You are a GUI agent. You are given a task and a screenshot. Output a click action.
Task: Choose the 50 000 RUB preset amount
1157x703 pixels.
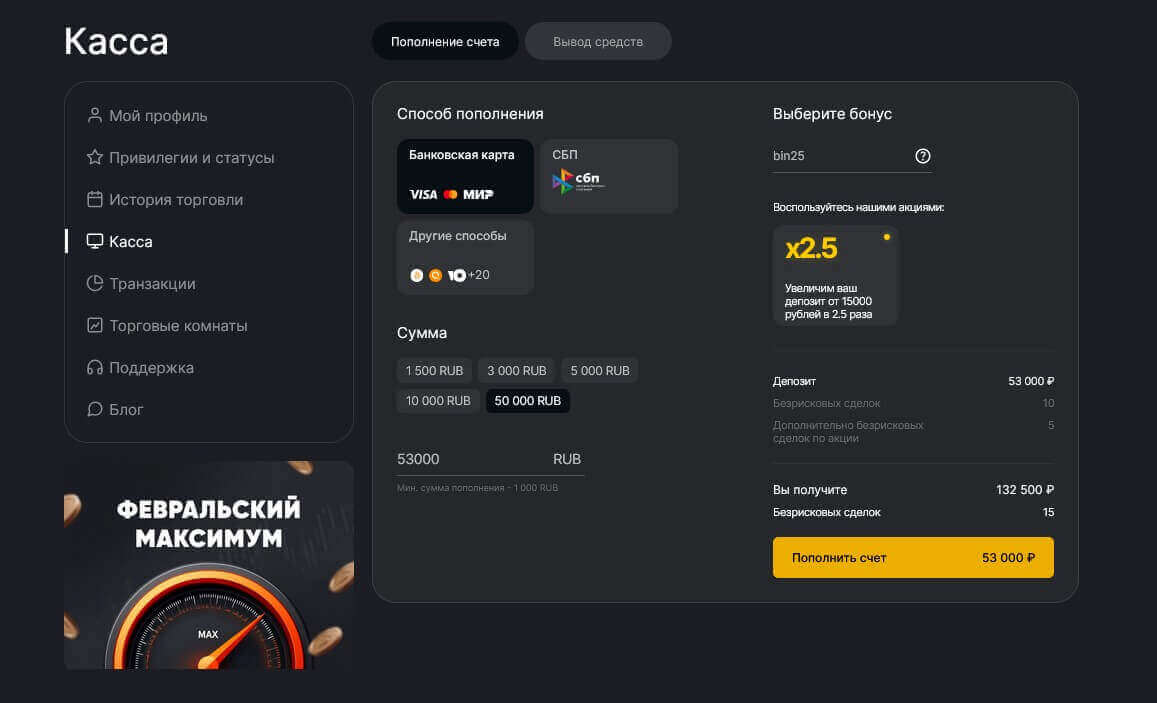pos(528,401)
